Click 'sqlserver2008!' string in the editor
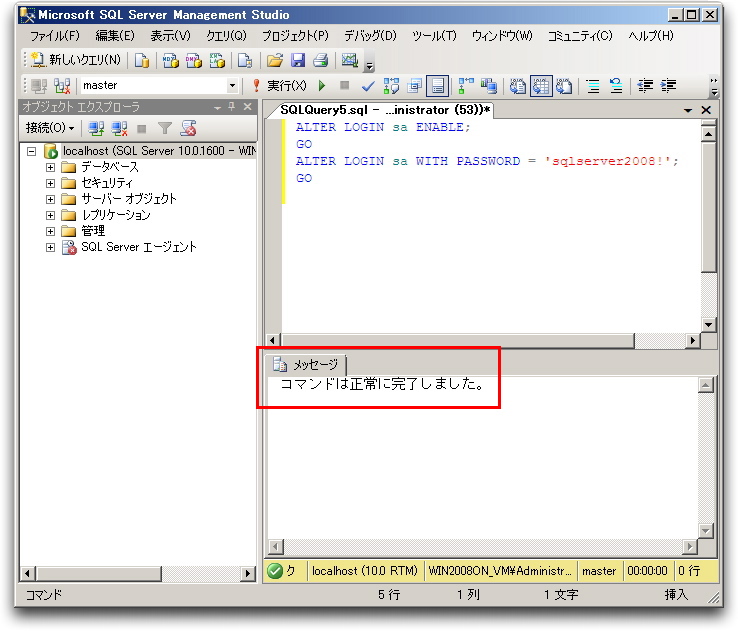 click(607, 161)
